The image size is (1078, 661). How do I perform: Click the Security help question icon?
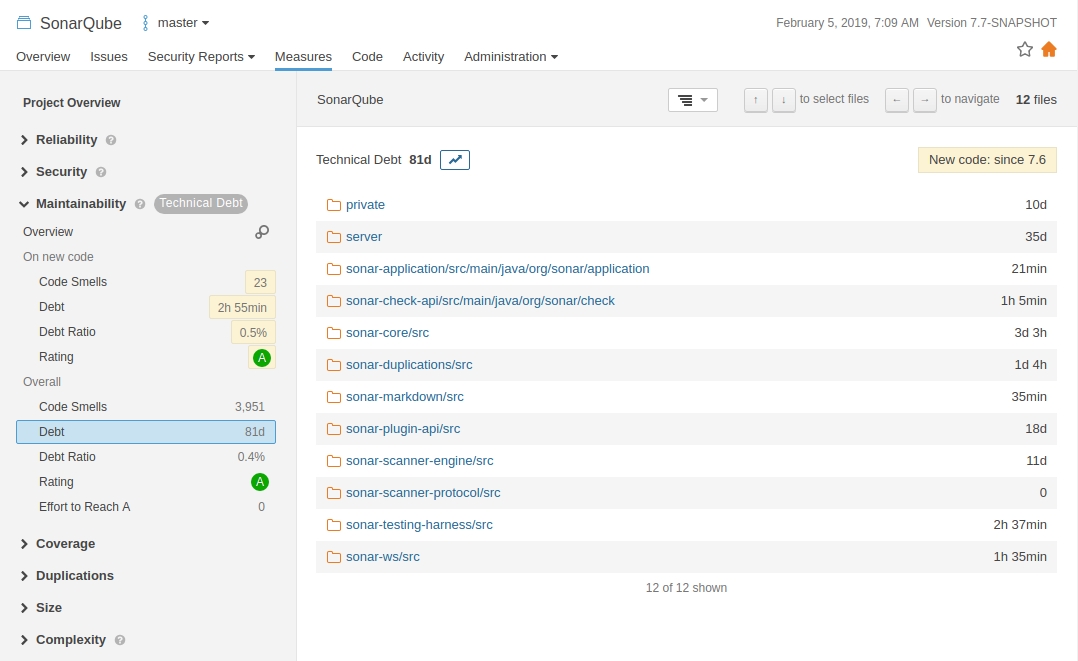(101, 172)
